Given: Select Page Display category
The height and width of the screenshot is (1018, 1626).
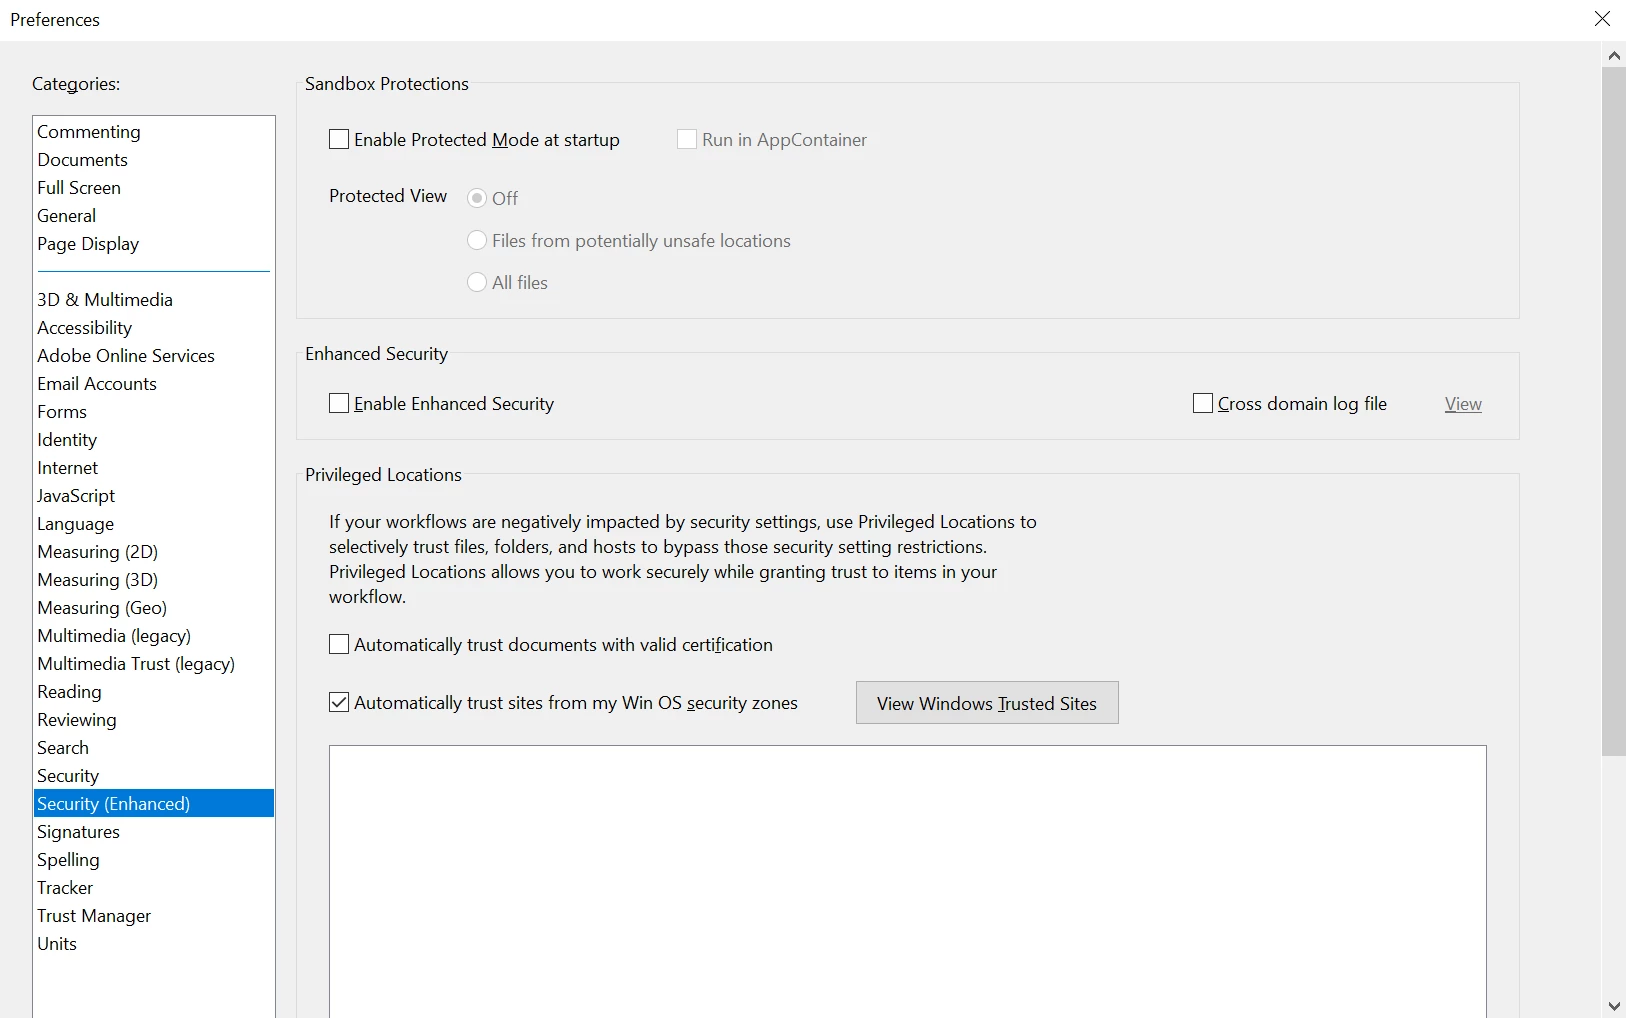Looking at the screenshot, I should point(154,244).
